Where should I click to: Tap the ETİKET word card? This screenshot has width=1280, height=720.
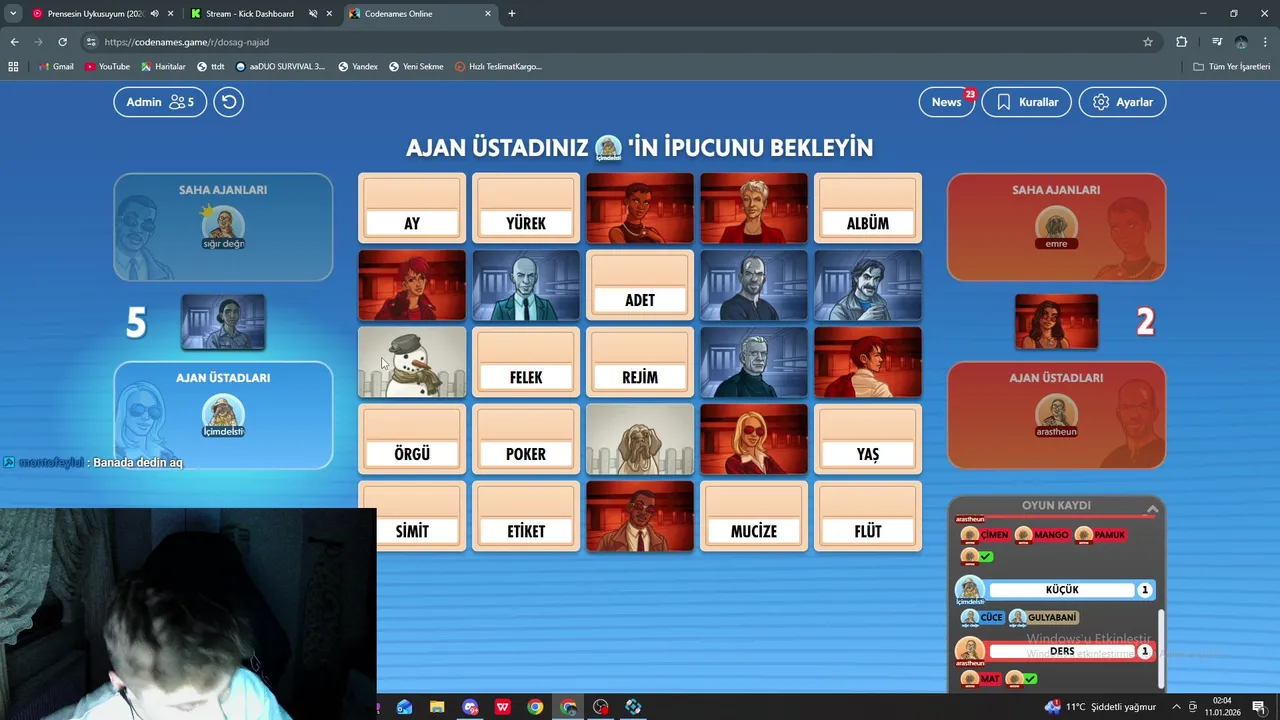click(526, 516)
